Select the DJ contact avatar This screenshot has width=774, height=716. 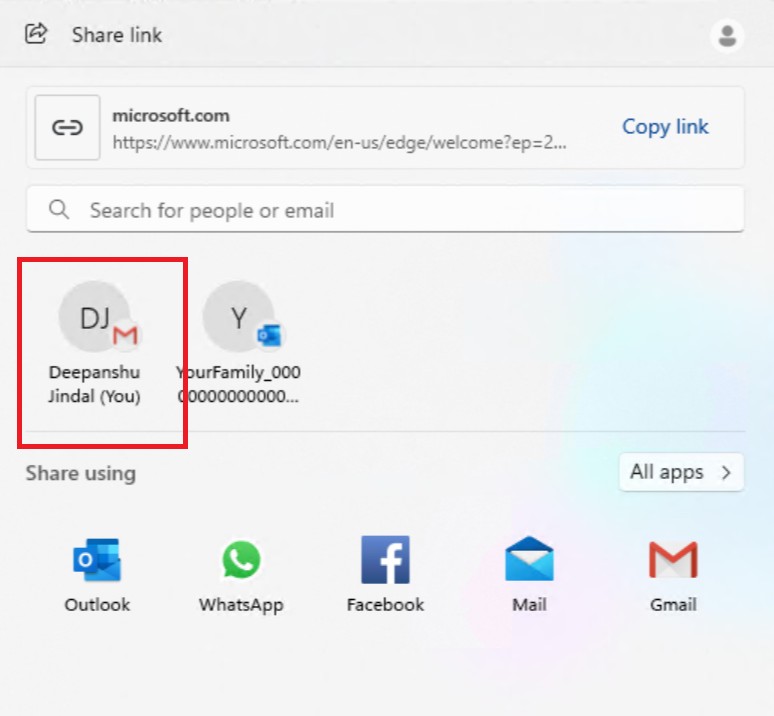tap(93, 317)
